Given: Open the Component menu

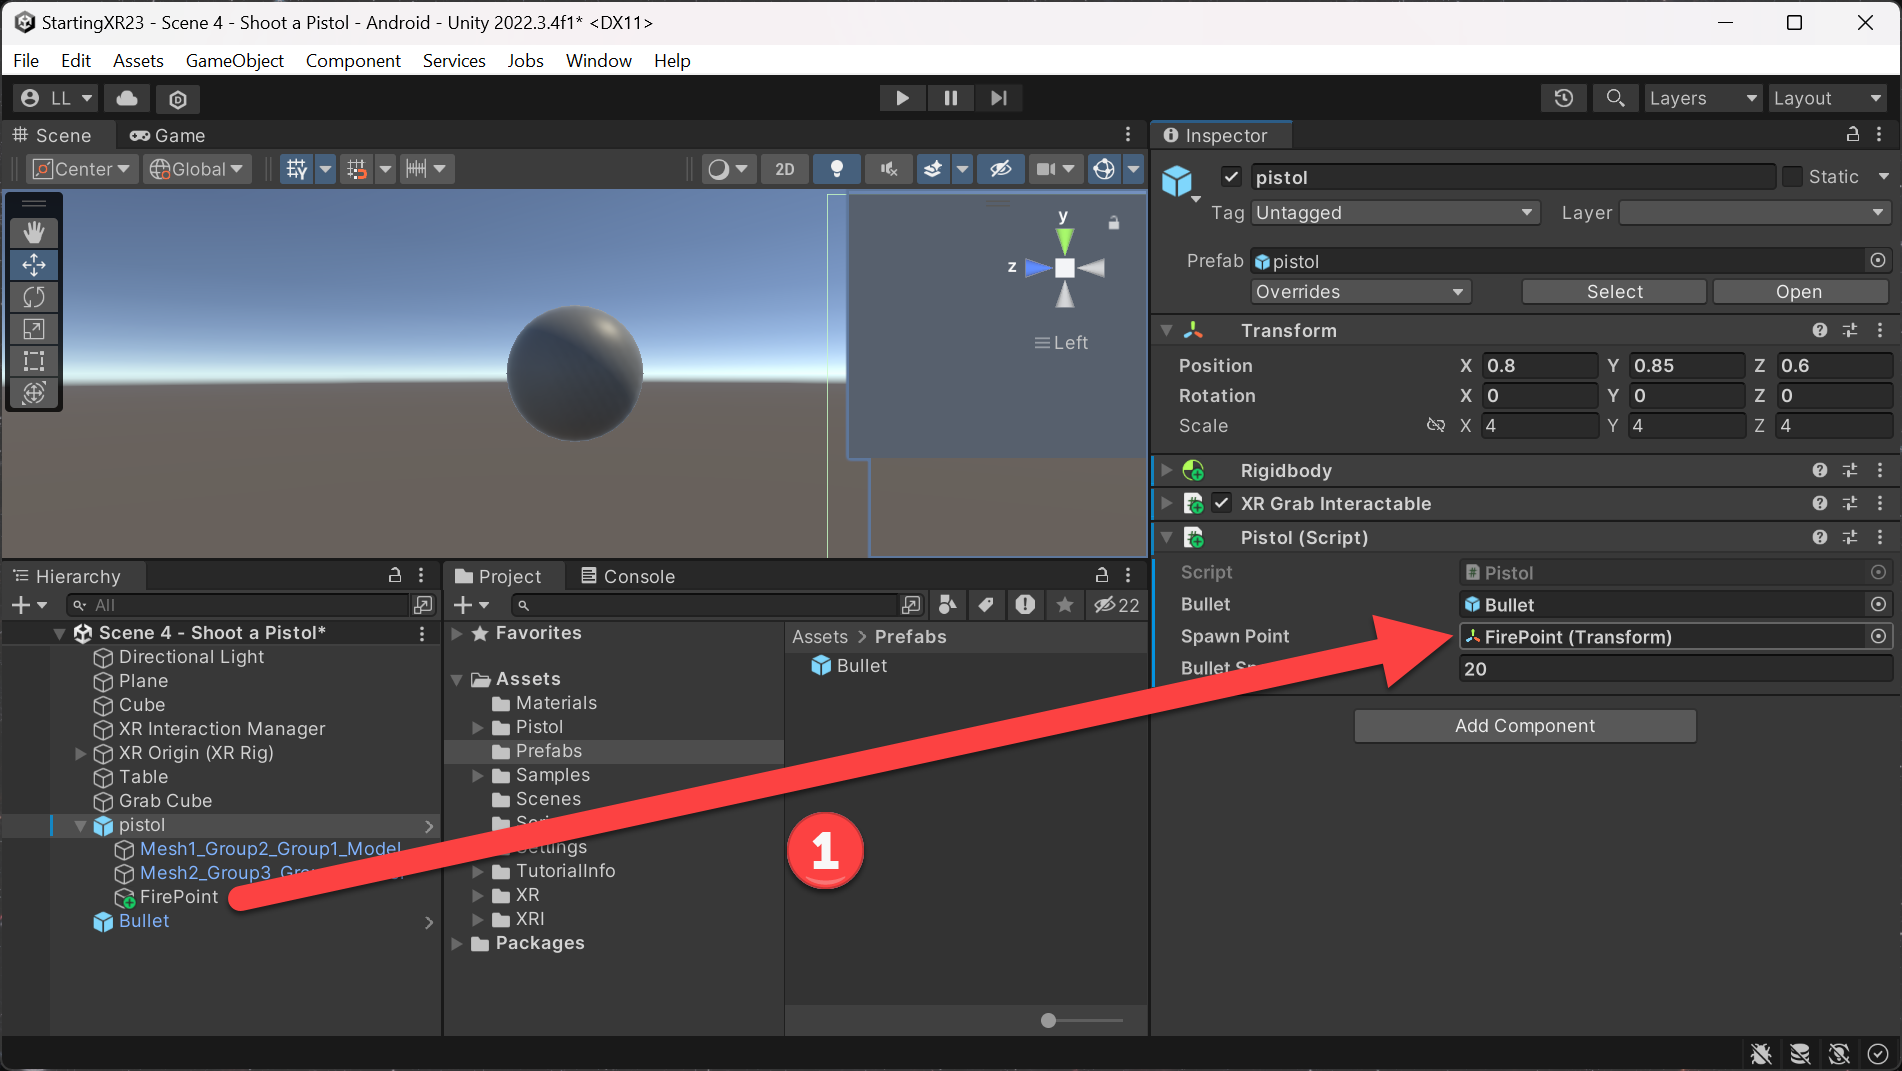Looking at the screenshot, I should tap(353, 60).
